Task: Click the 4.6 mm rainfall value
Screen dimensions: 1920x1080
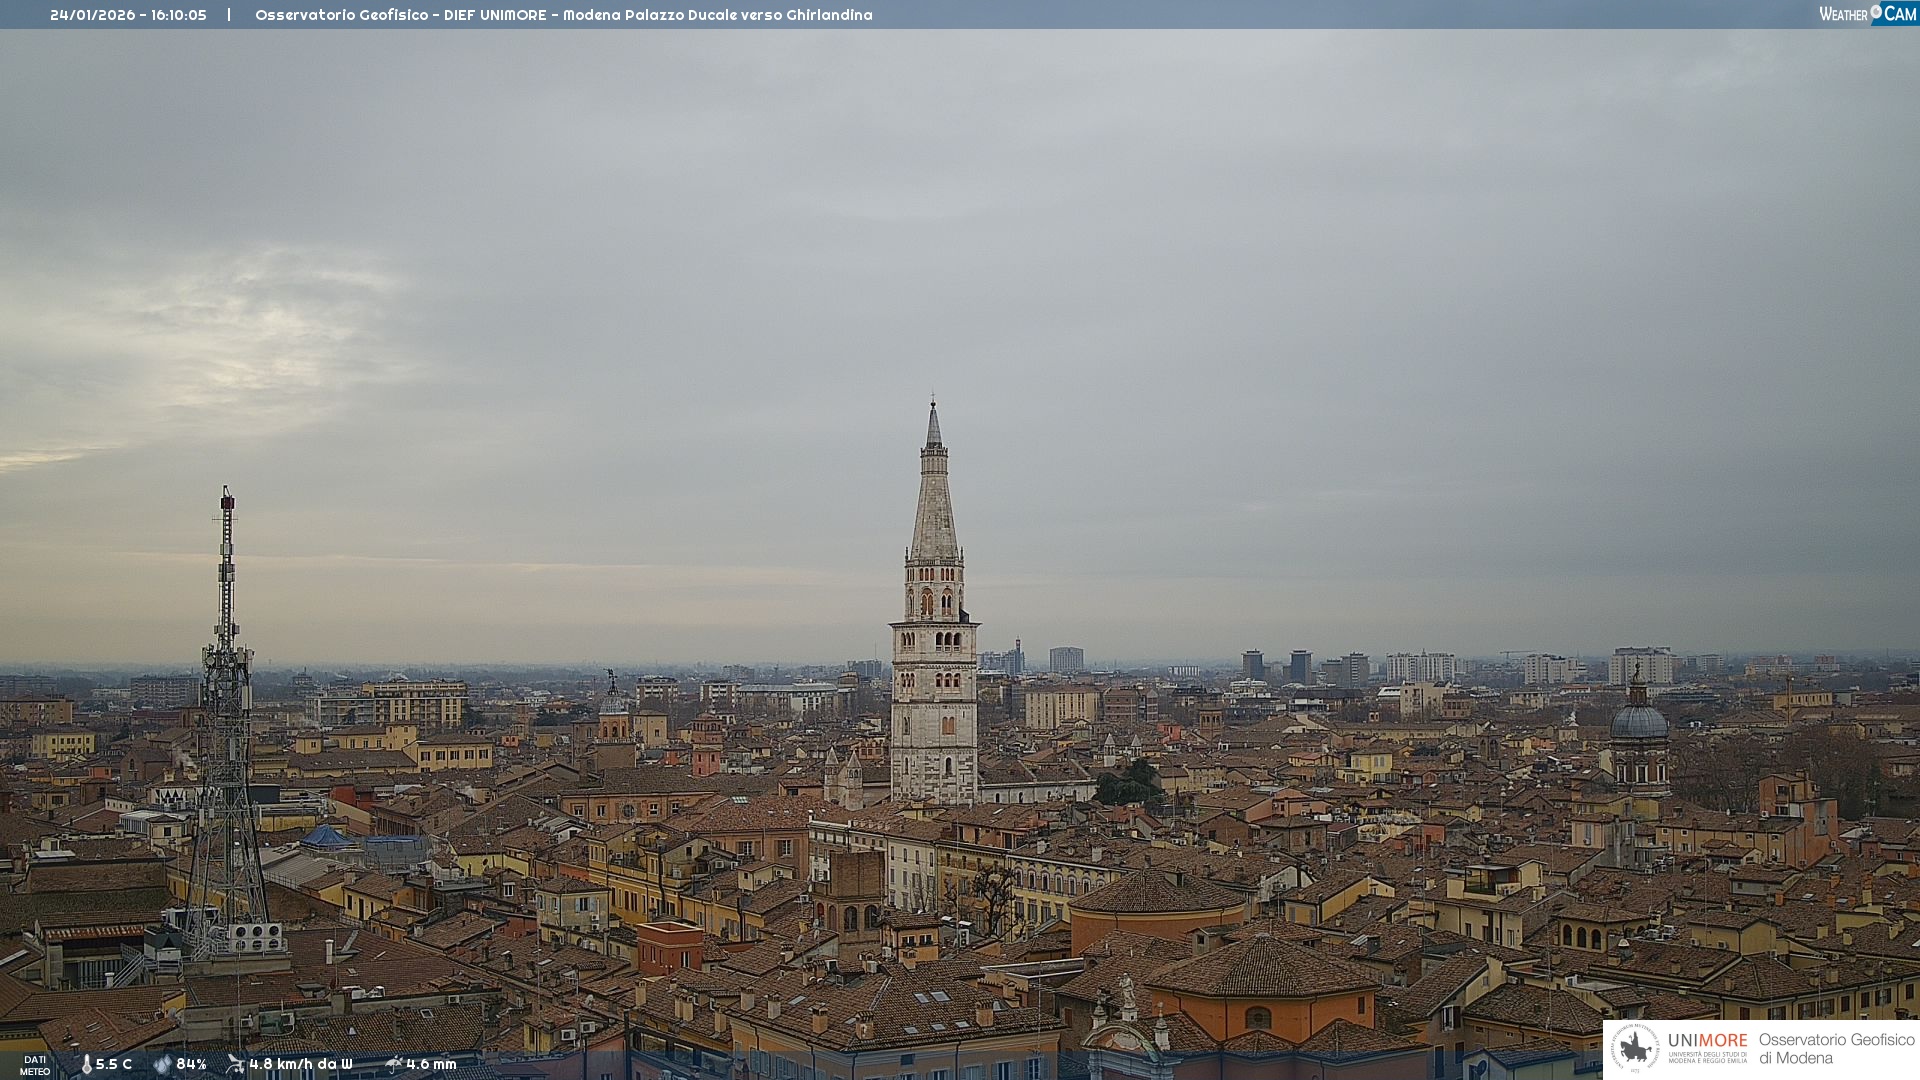Action: (431, 1064)
